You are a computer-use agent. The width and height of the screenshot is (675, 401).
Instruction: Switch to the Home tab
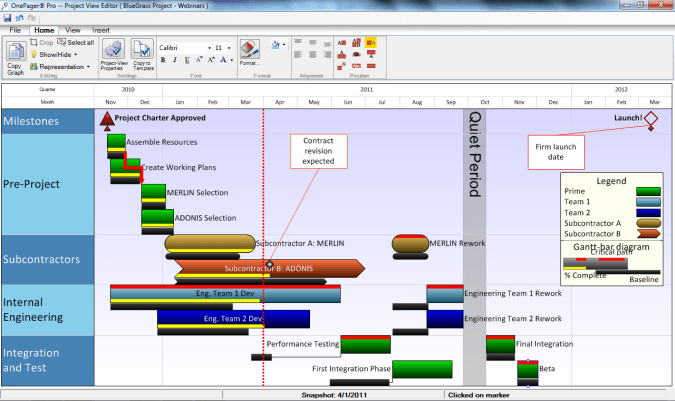(x=44, y=30)
